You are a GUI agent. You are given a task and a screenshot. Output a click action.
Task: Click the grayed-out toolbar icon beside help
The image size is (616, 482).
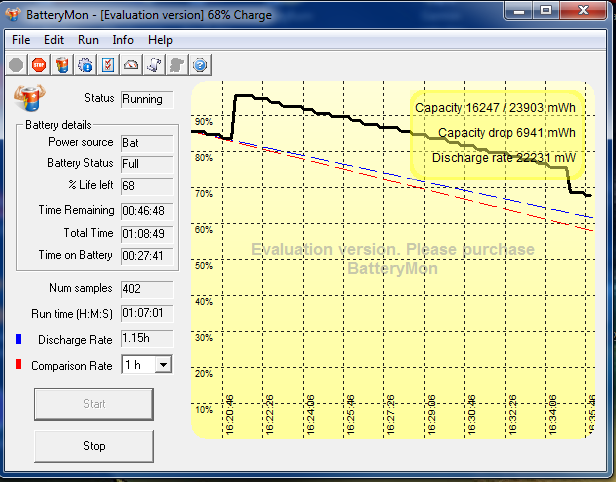click(x=177, y=65)
